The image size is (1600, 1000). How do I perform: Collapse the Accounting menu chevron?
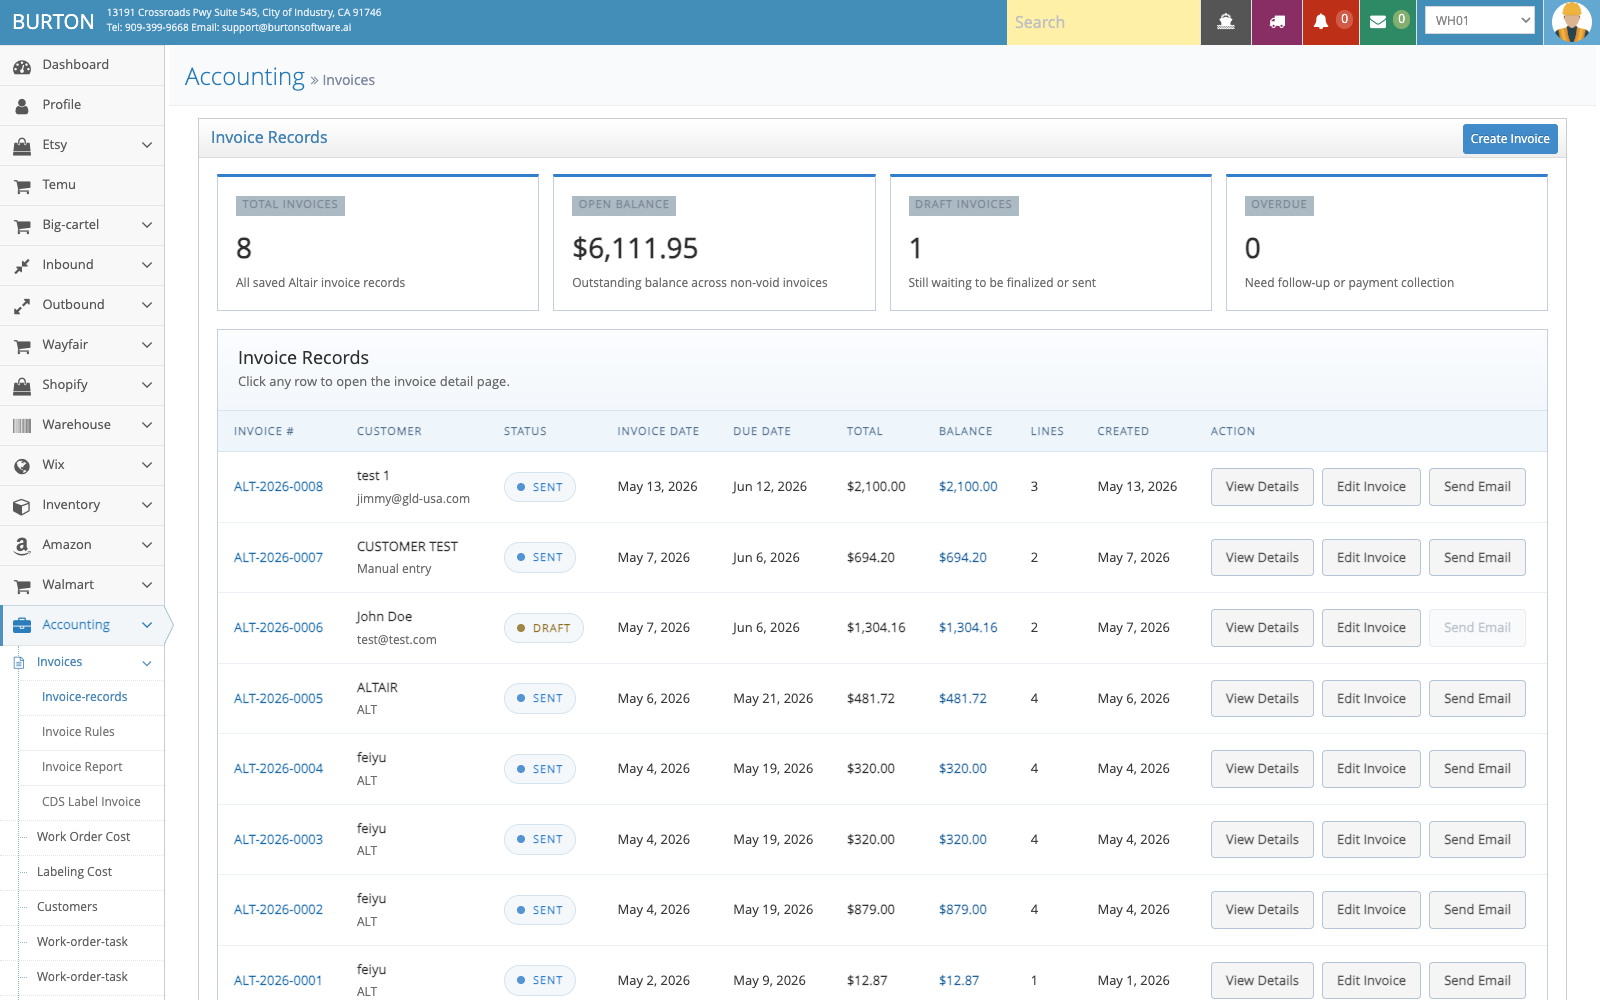click(147, 625)
